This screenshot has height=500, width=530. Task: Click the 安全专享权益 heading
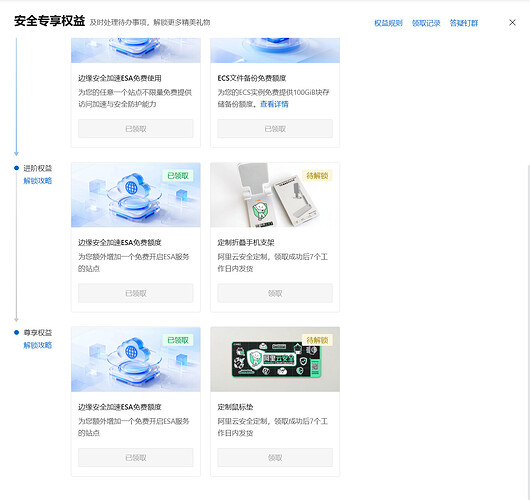[49, 21]
